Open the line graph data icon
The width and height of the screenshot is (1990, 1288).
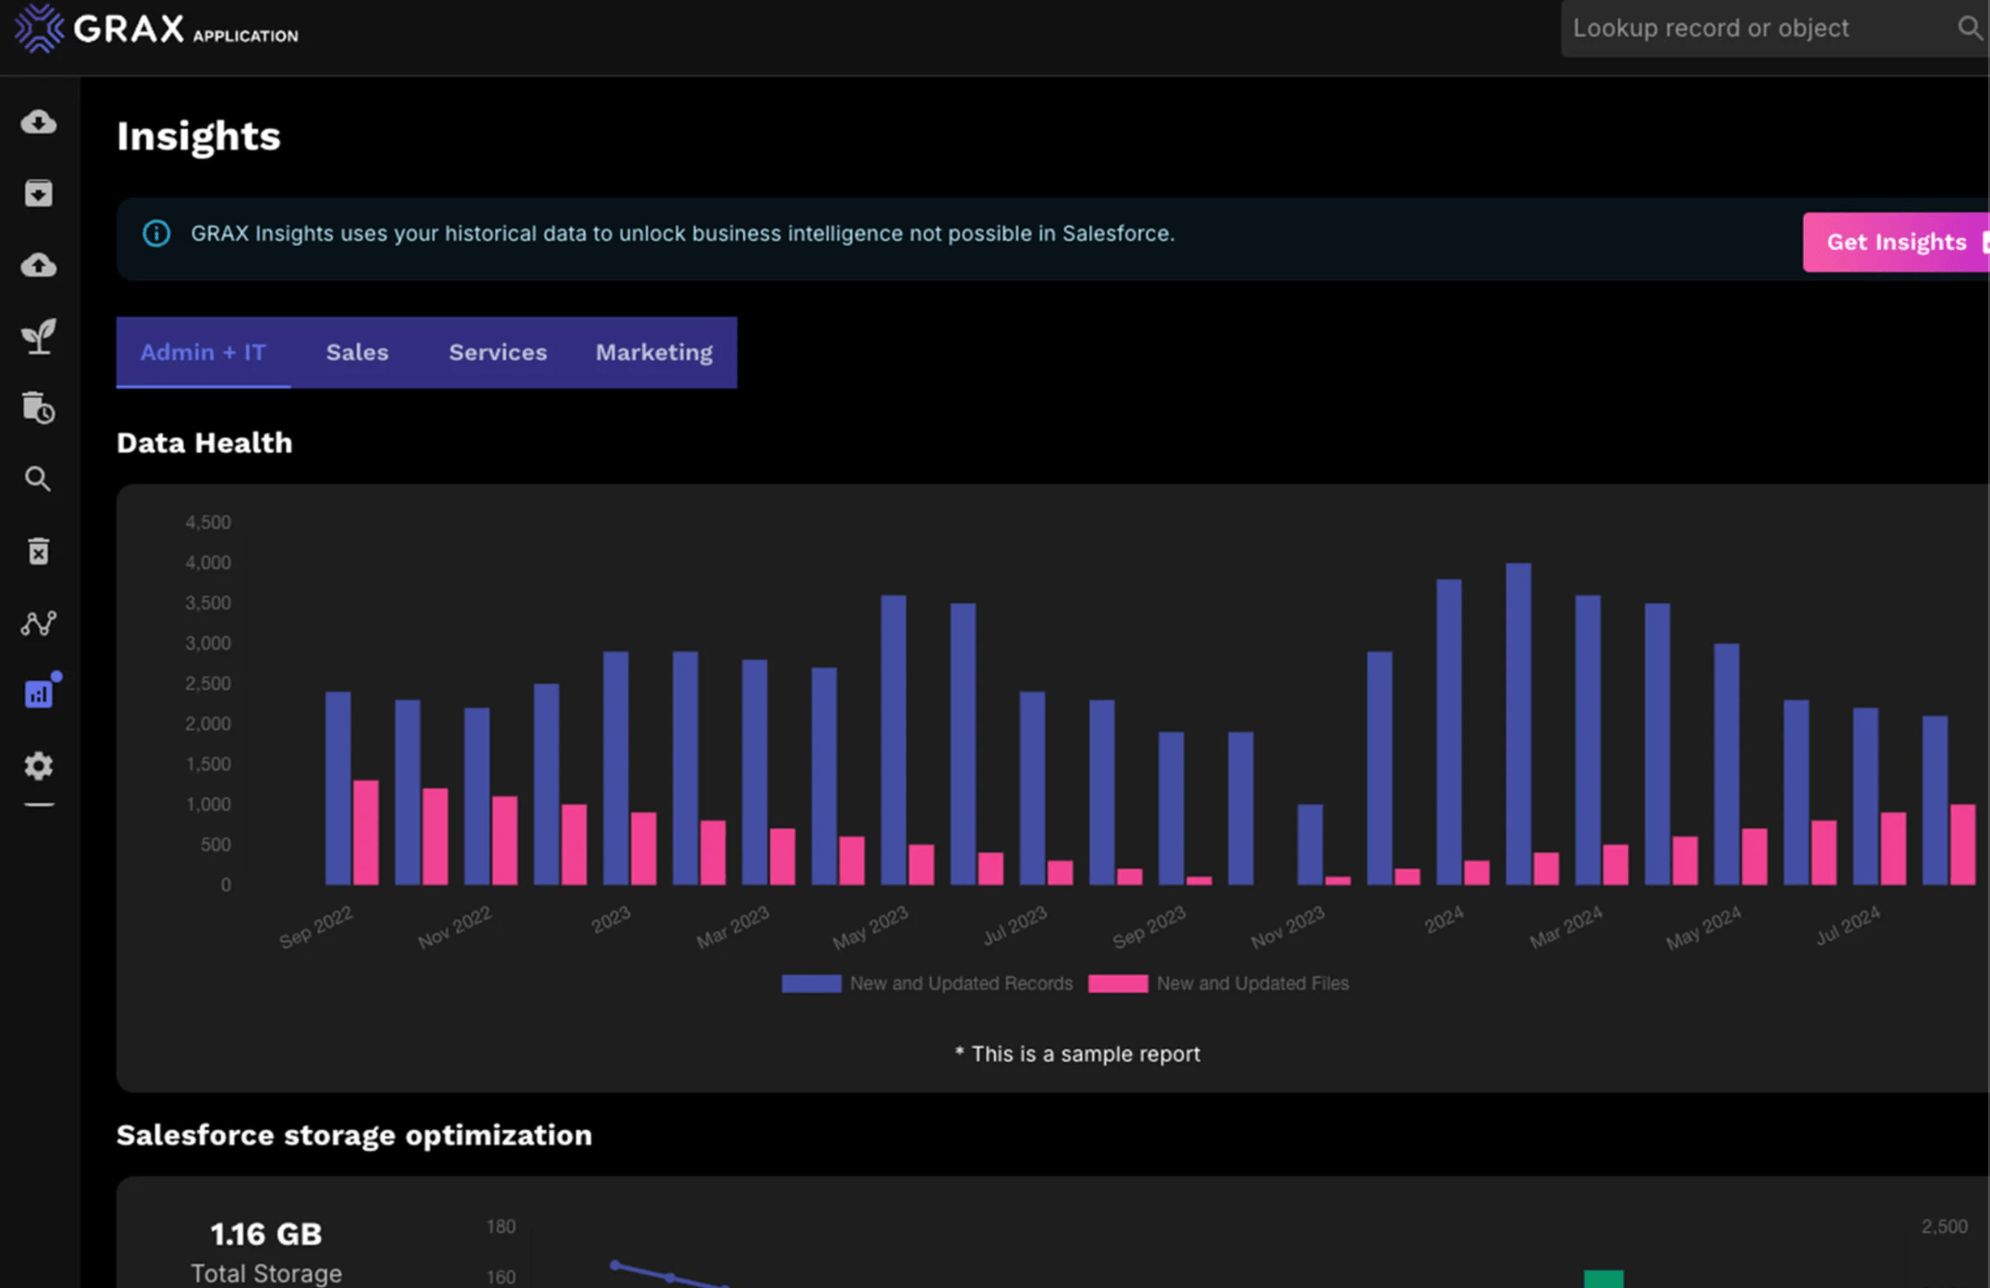click(38, 623)
